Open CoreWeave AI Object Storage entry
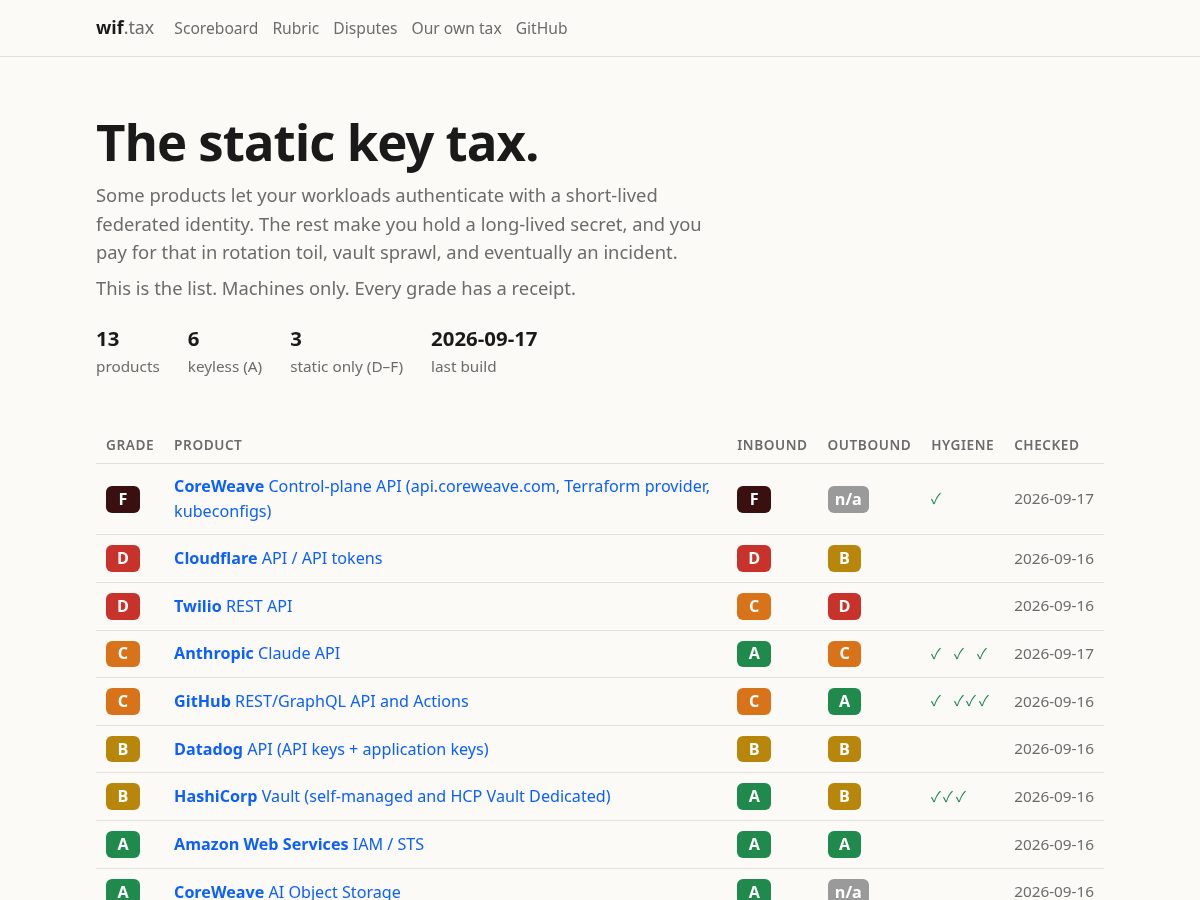This screenshot has width=1200, height=900. pos(287,891)
